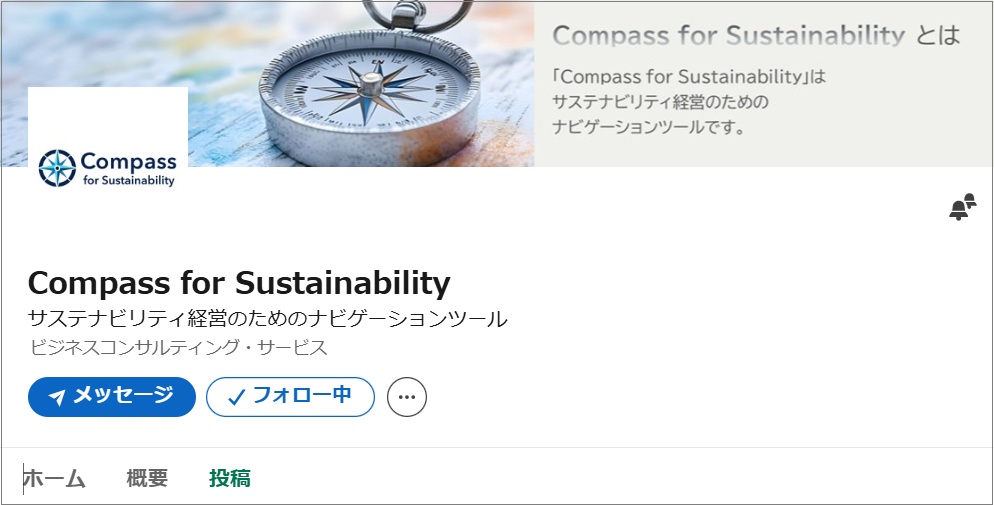Switch to the ホーム tab
The width and height of the screenshot is (994, 505).
pos(55,479)
